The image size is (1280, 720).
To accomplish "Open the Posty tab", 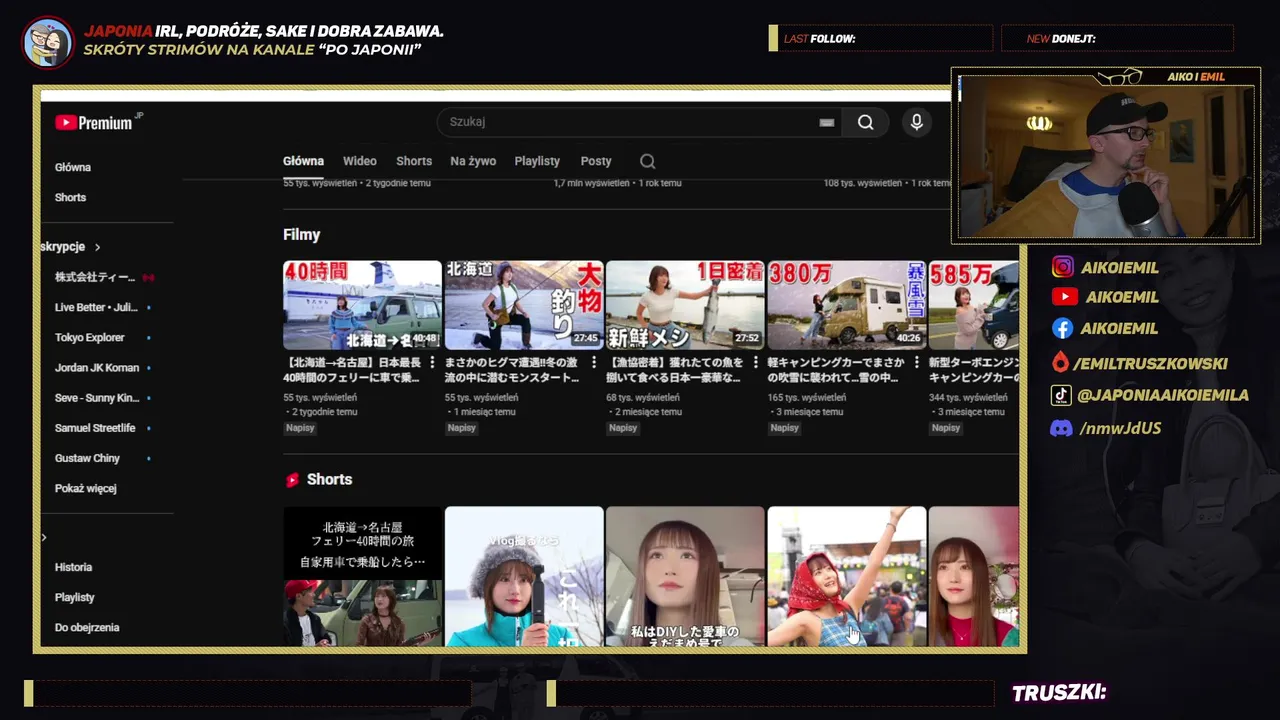I will click(x=596, y=161).
